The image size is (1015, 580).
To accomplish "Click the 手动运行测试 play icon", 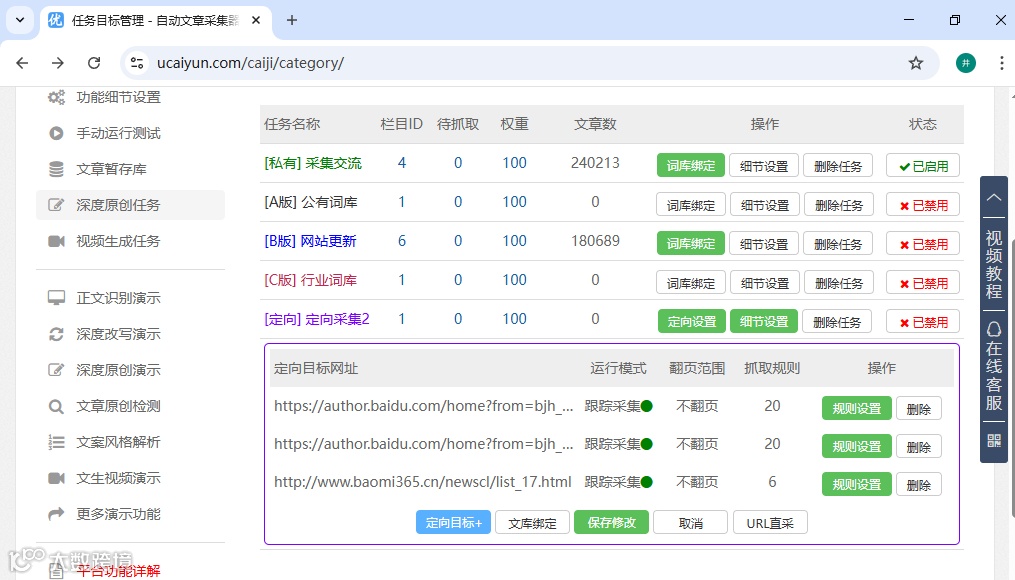I will pyautogui.click(x=56, y=133).
